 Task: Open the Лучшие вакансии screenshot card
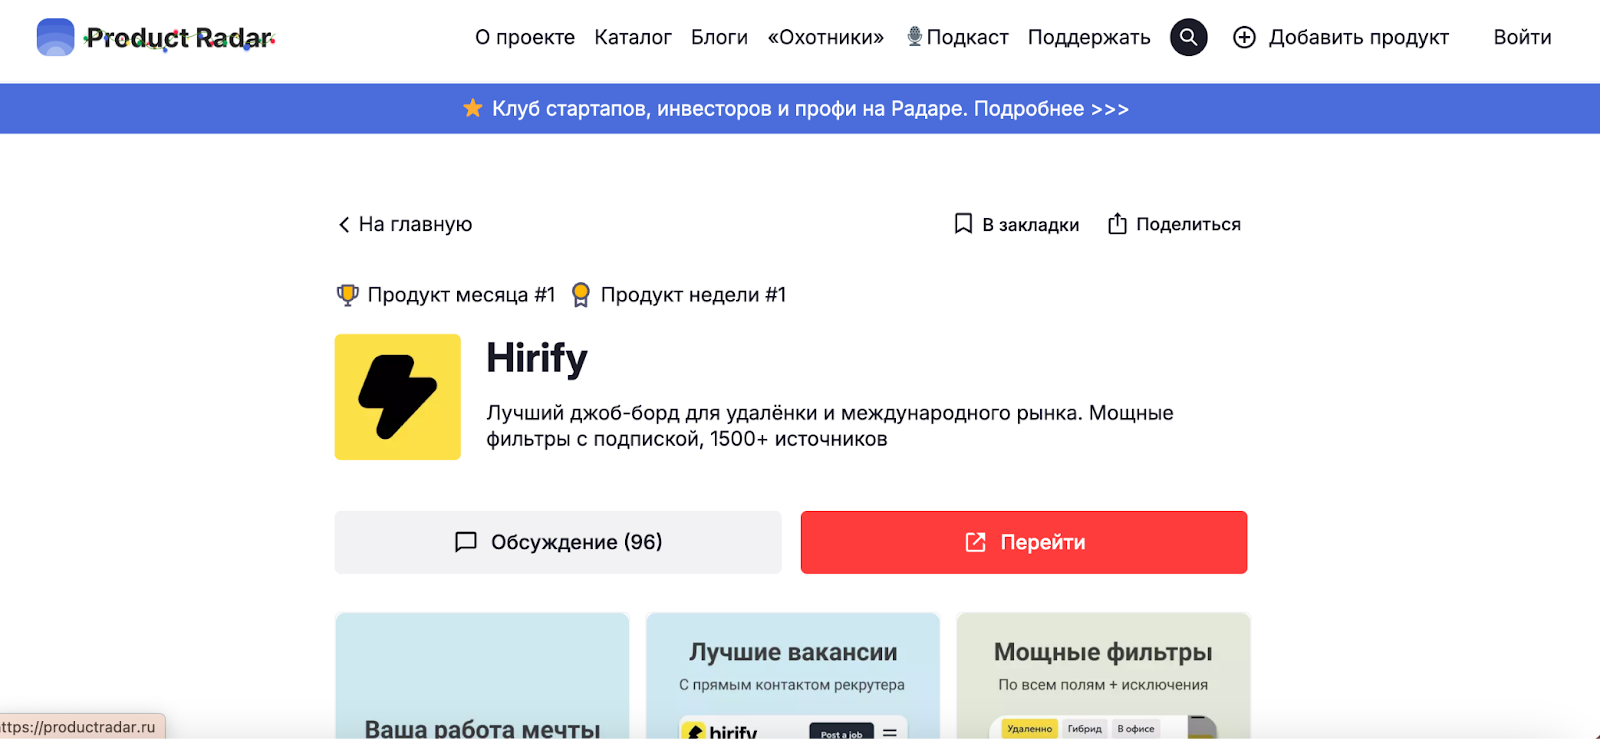793,676
